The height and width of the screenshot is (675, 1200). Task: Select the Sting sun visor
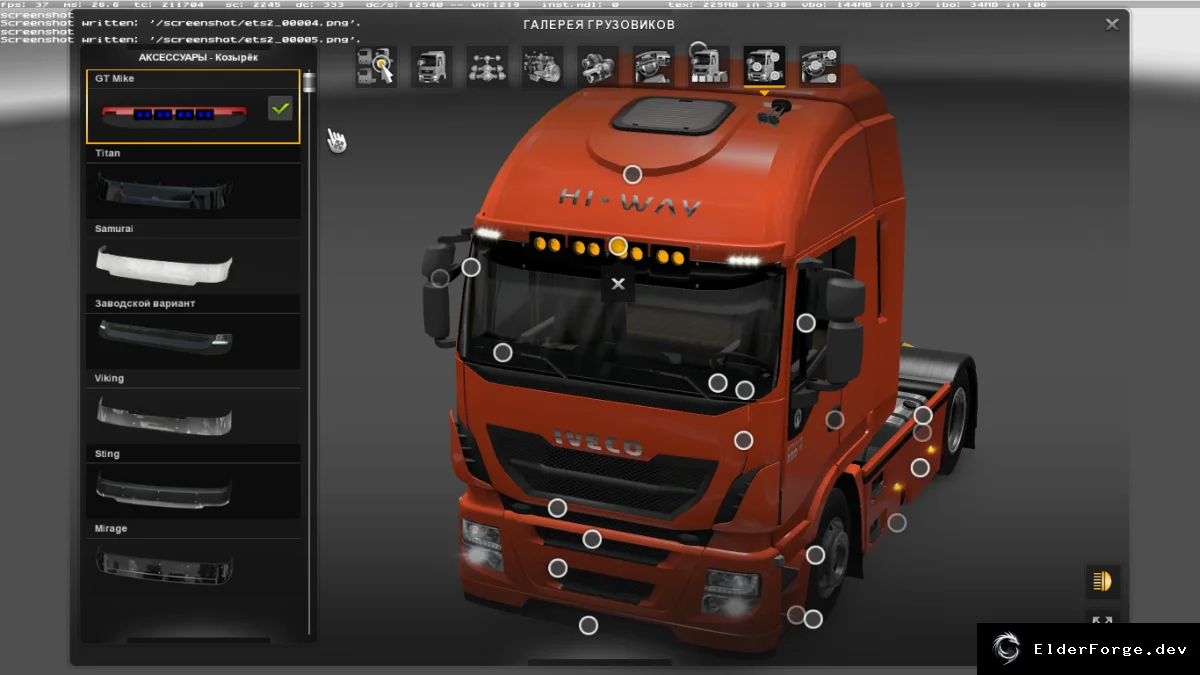click(x=194, y=483)
